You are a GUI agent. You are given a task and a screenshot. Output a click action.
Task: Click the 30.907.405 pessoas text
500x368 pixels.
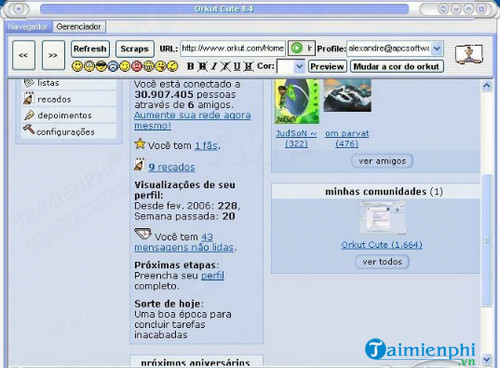pyautogui.click(x=185, y=94)
